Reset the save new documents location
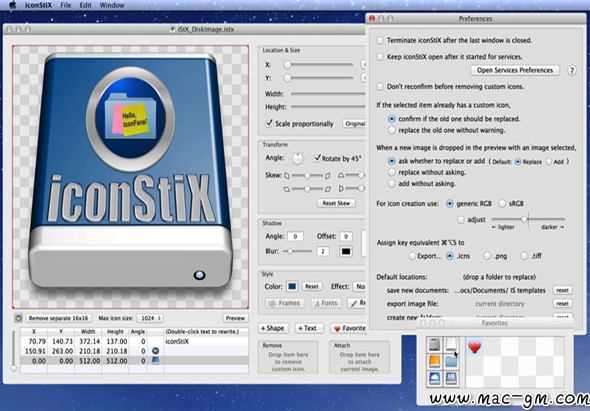 point(563,291)
